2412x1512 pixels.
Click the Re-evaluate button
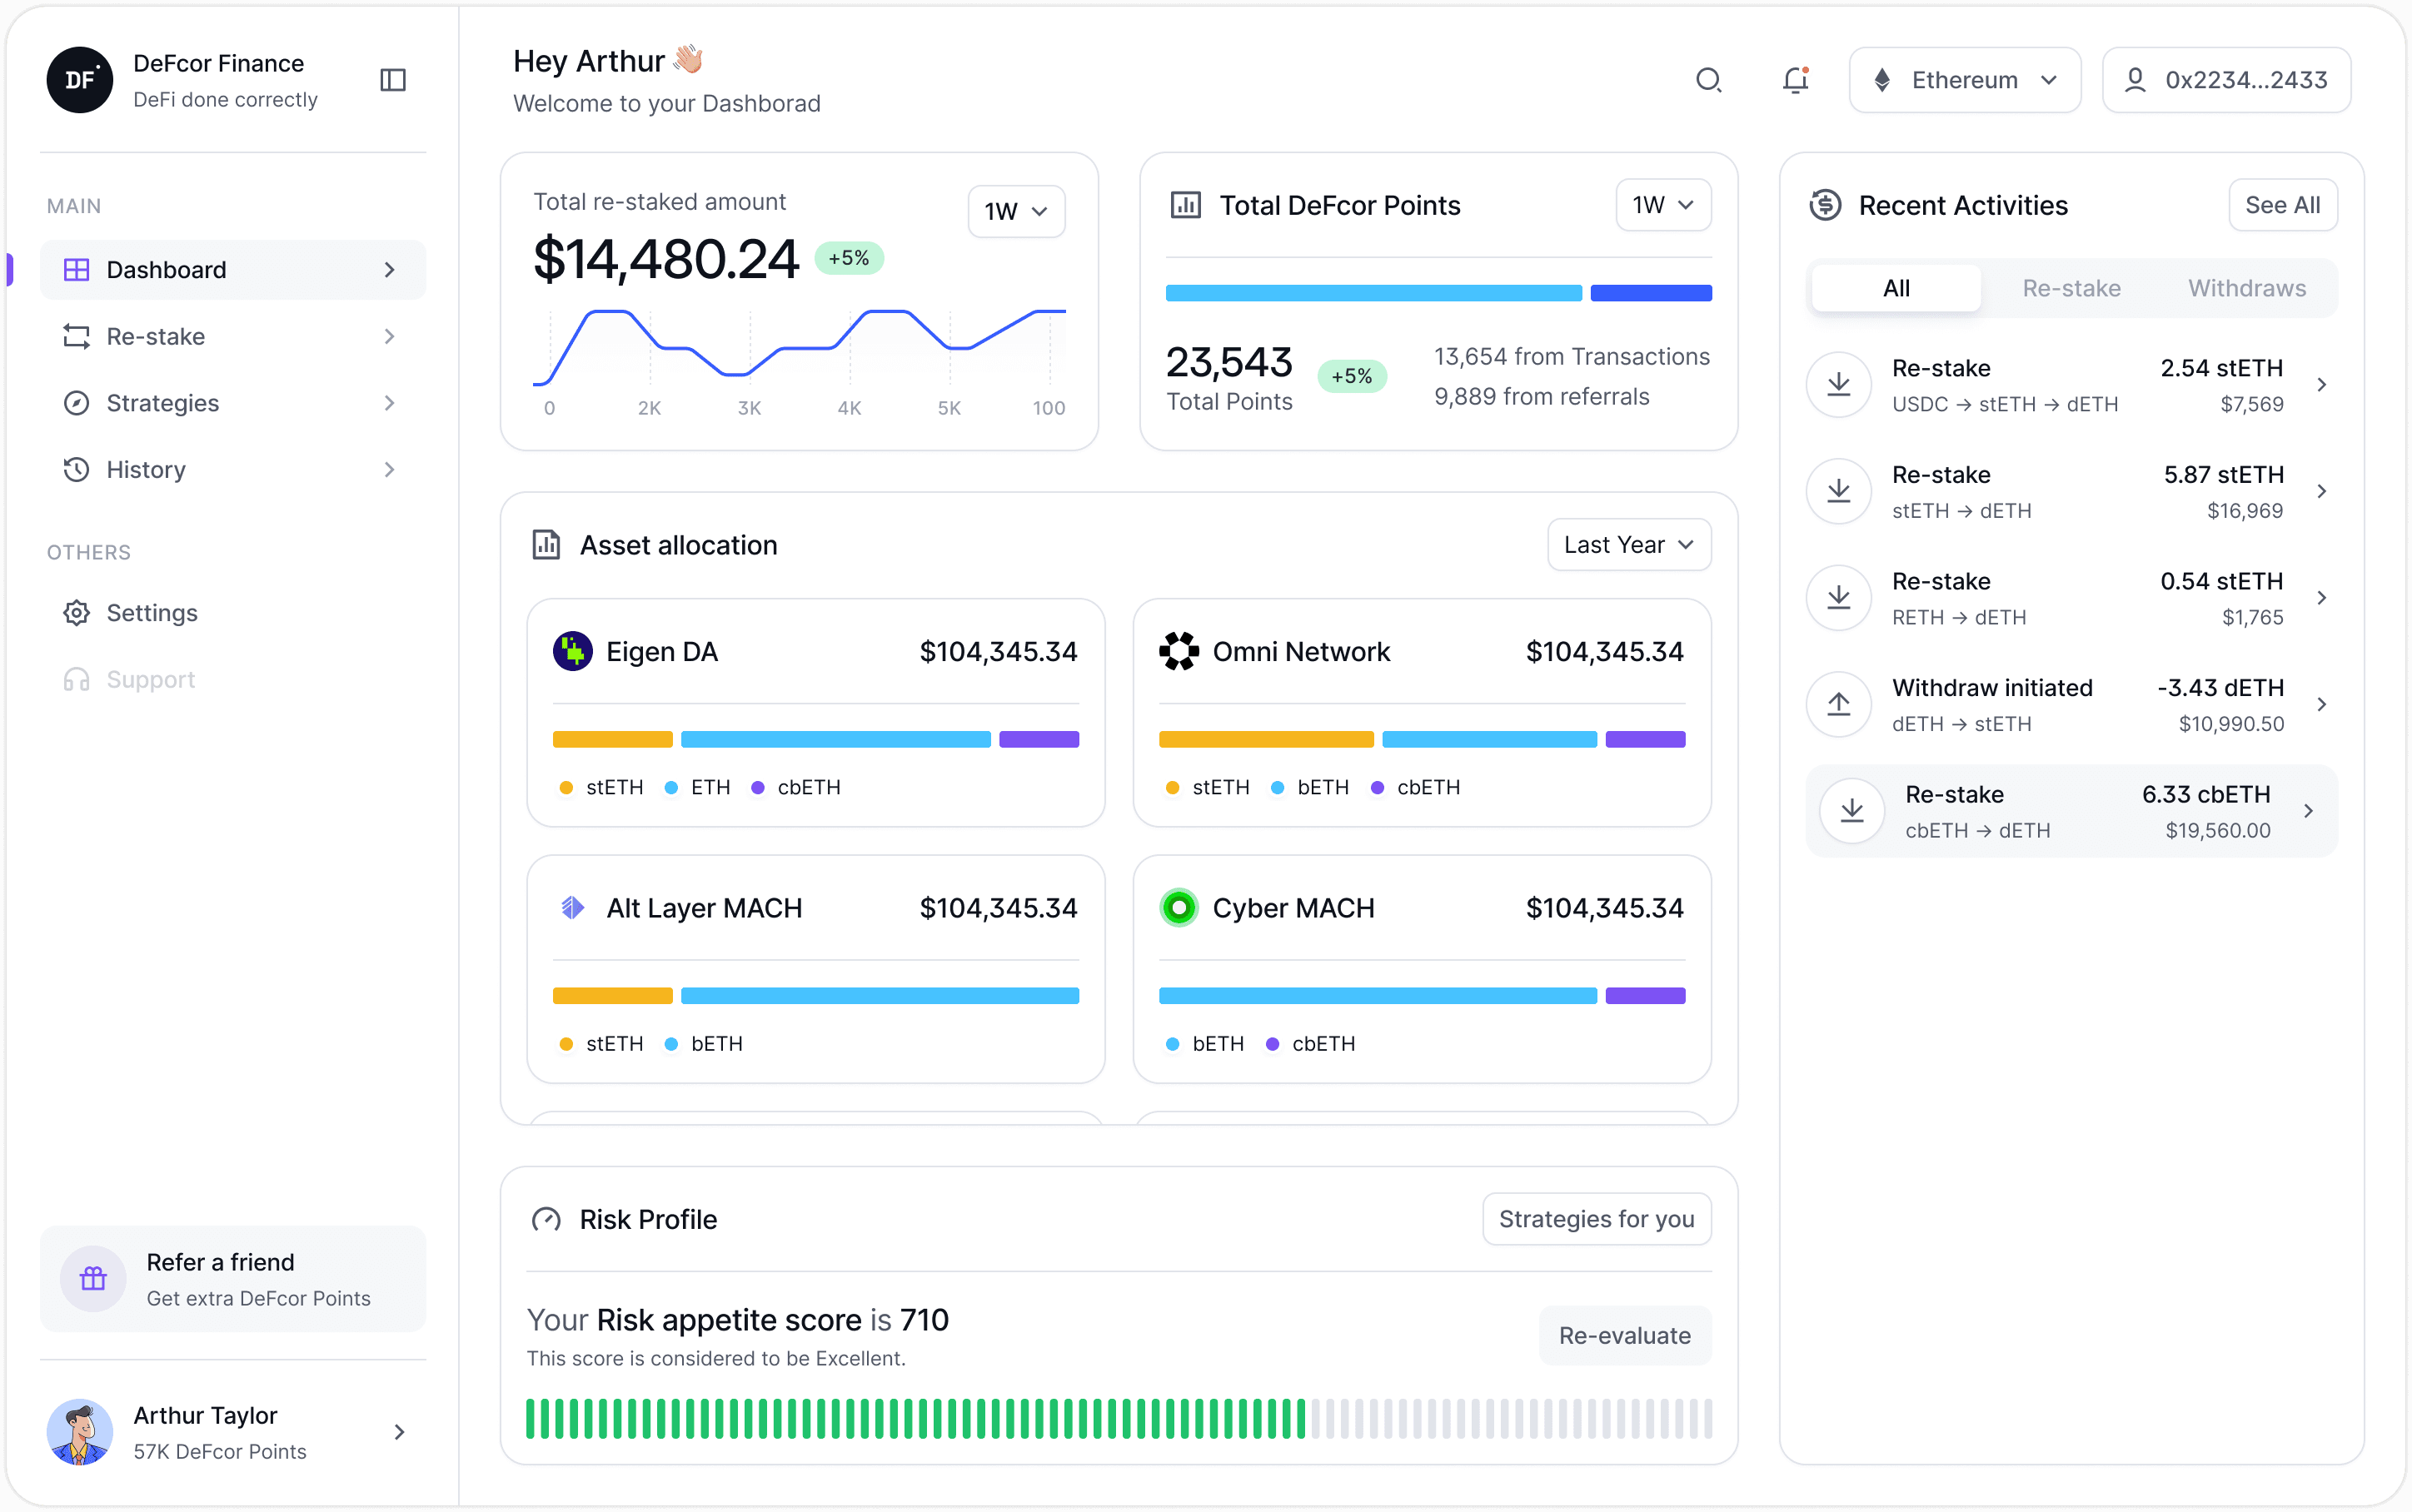[1624, 1335]
